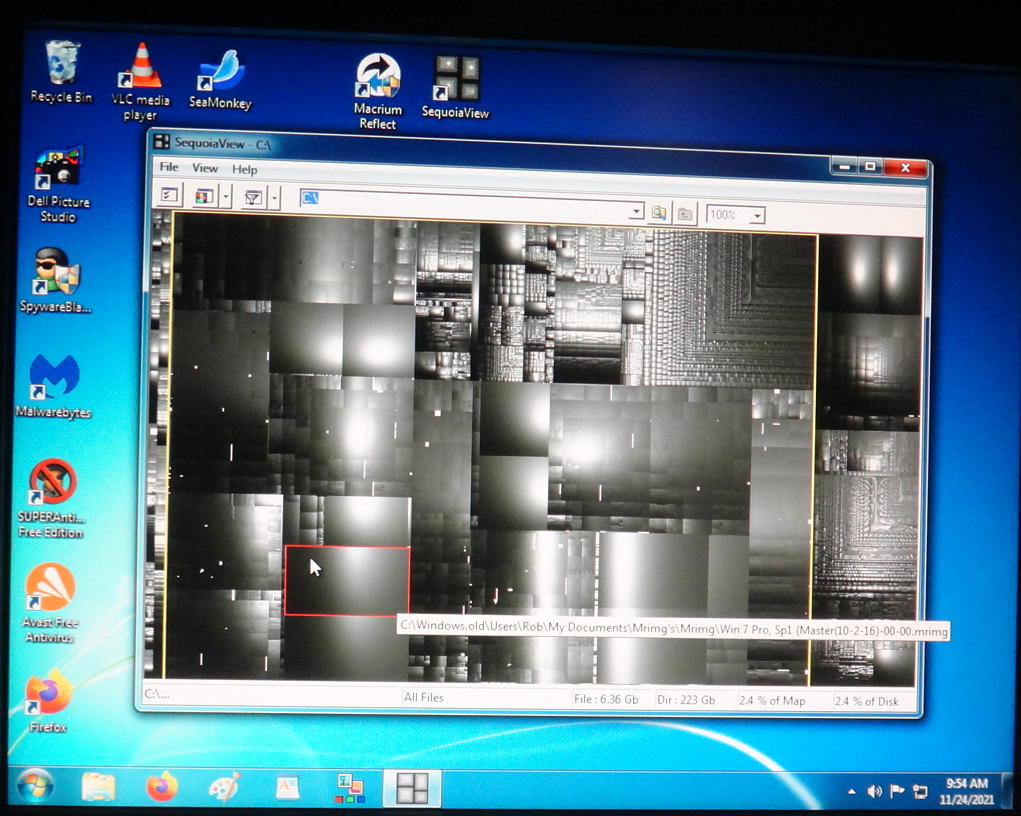Expand the filter dropdown arrow

click(274, 198)
